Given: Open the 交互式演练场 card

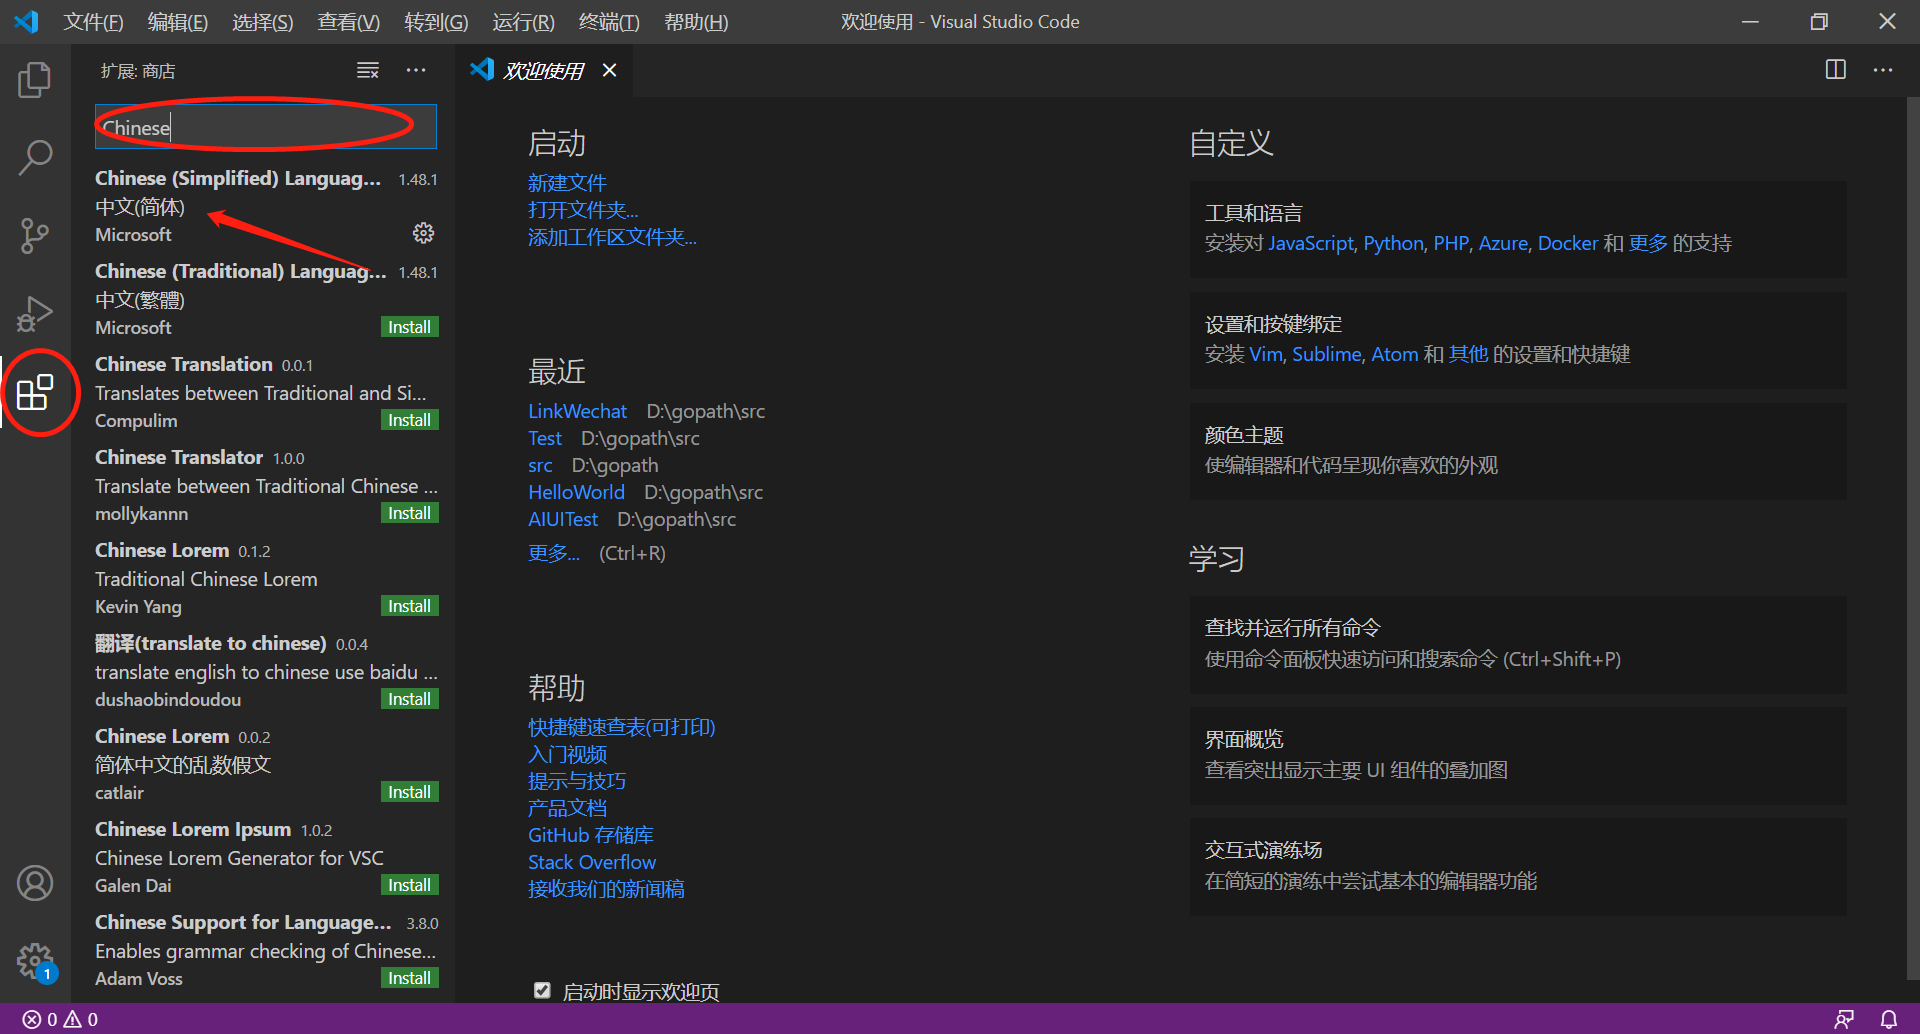Looking at the screenshot, I should coord(1518,866).
